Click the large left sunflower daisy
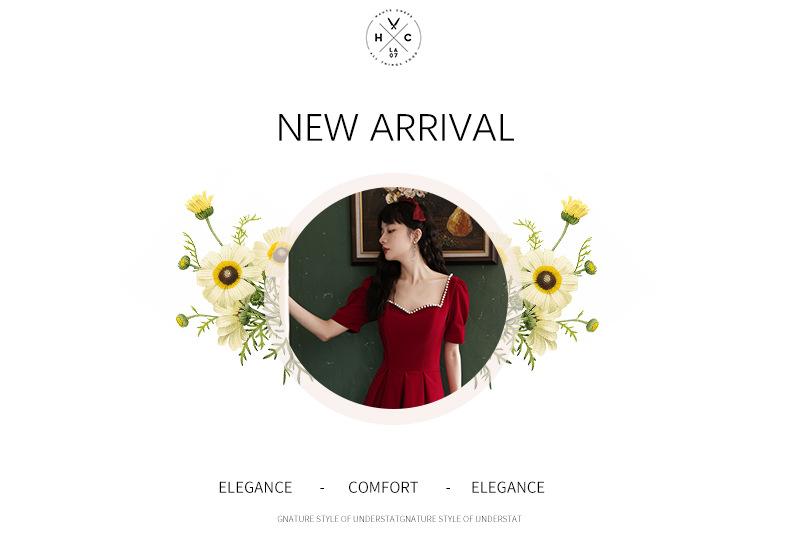The width and height of the screenshot is (790, 557). pyautogui.click(x=228, y=275)
